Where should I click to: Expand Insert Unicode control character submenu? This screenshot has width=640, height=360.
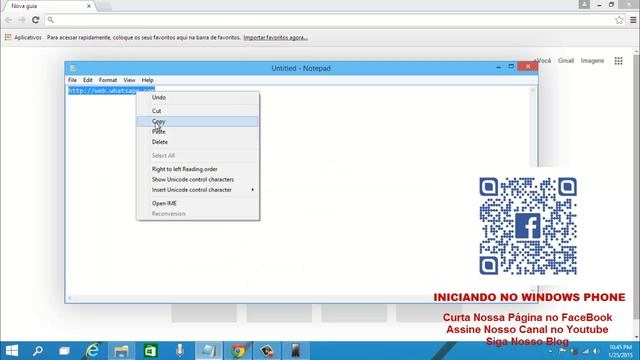[198, 190]
